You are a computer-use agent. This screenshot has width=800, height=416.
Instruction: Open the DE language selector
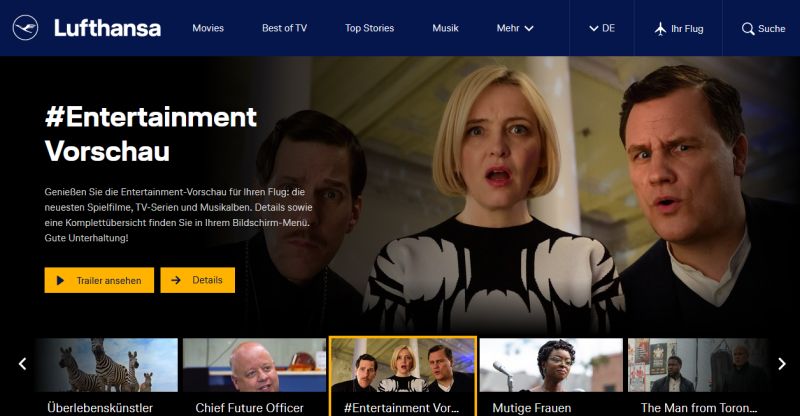tap(602, 28)
